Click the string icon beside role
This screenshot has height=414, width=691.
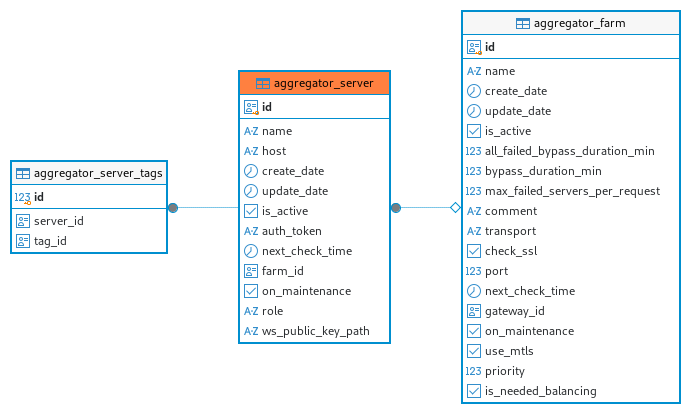[x=251, y=311]
